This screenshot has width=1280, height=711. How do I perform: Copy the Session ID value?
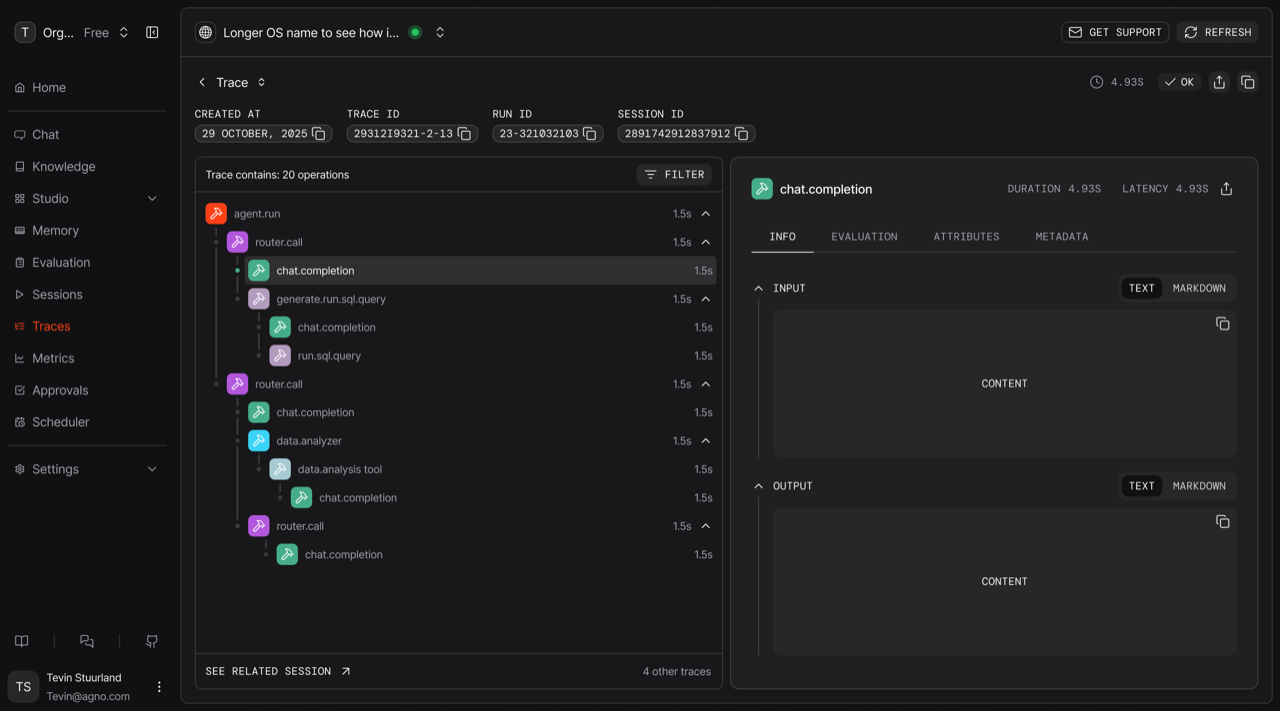click(742, 133)
